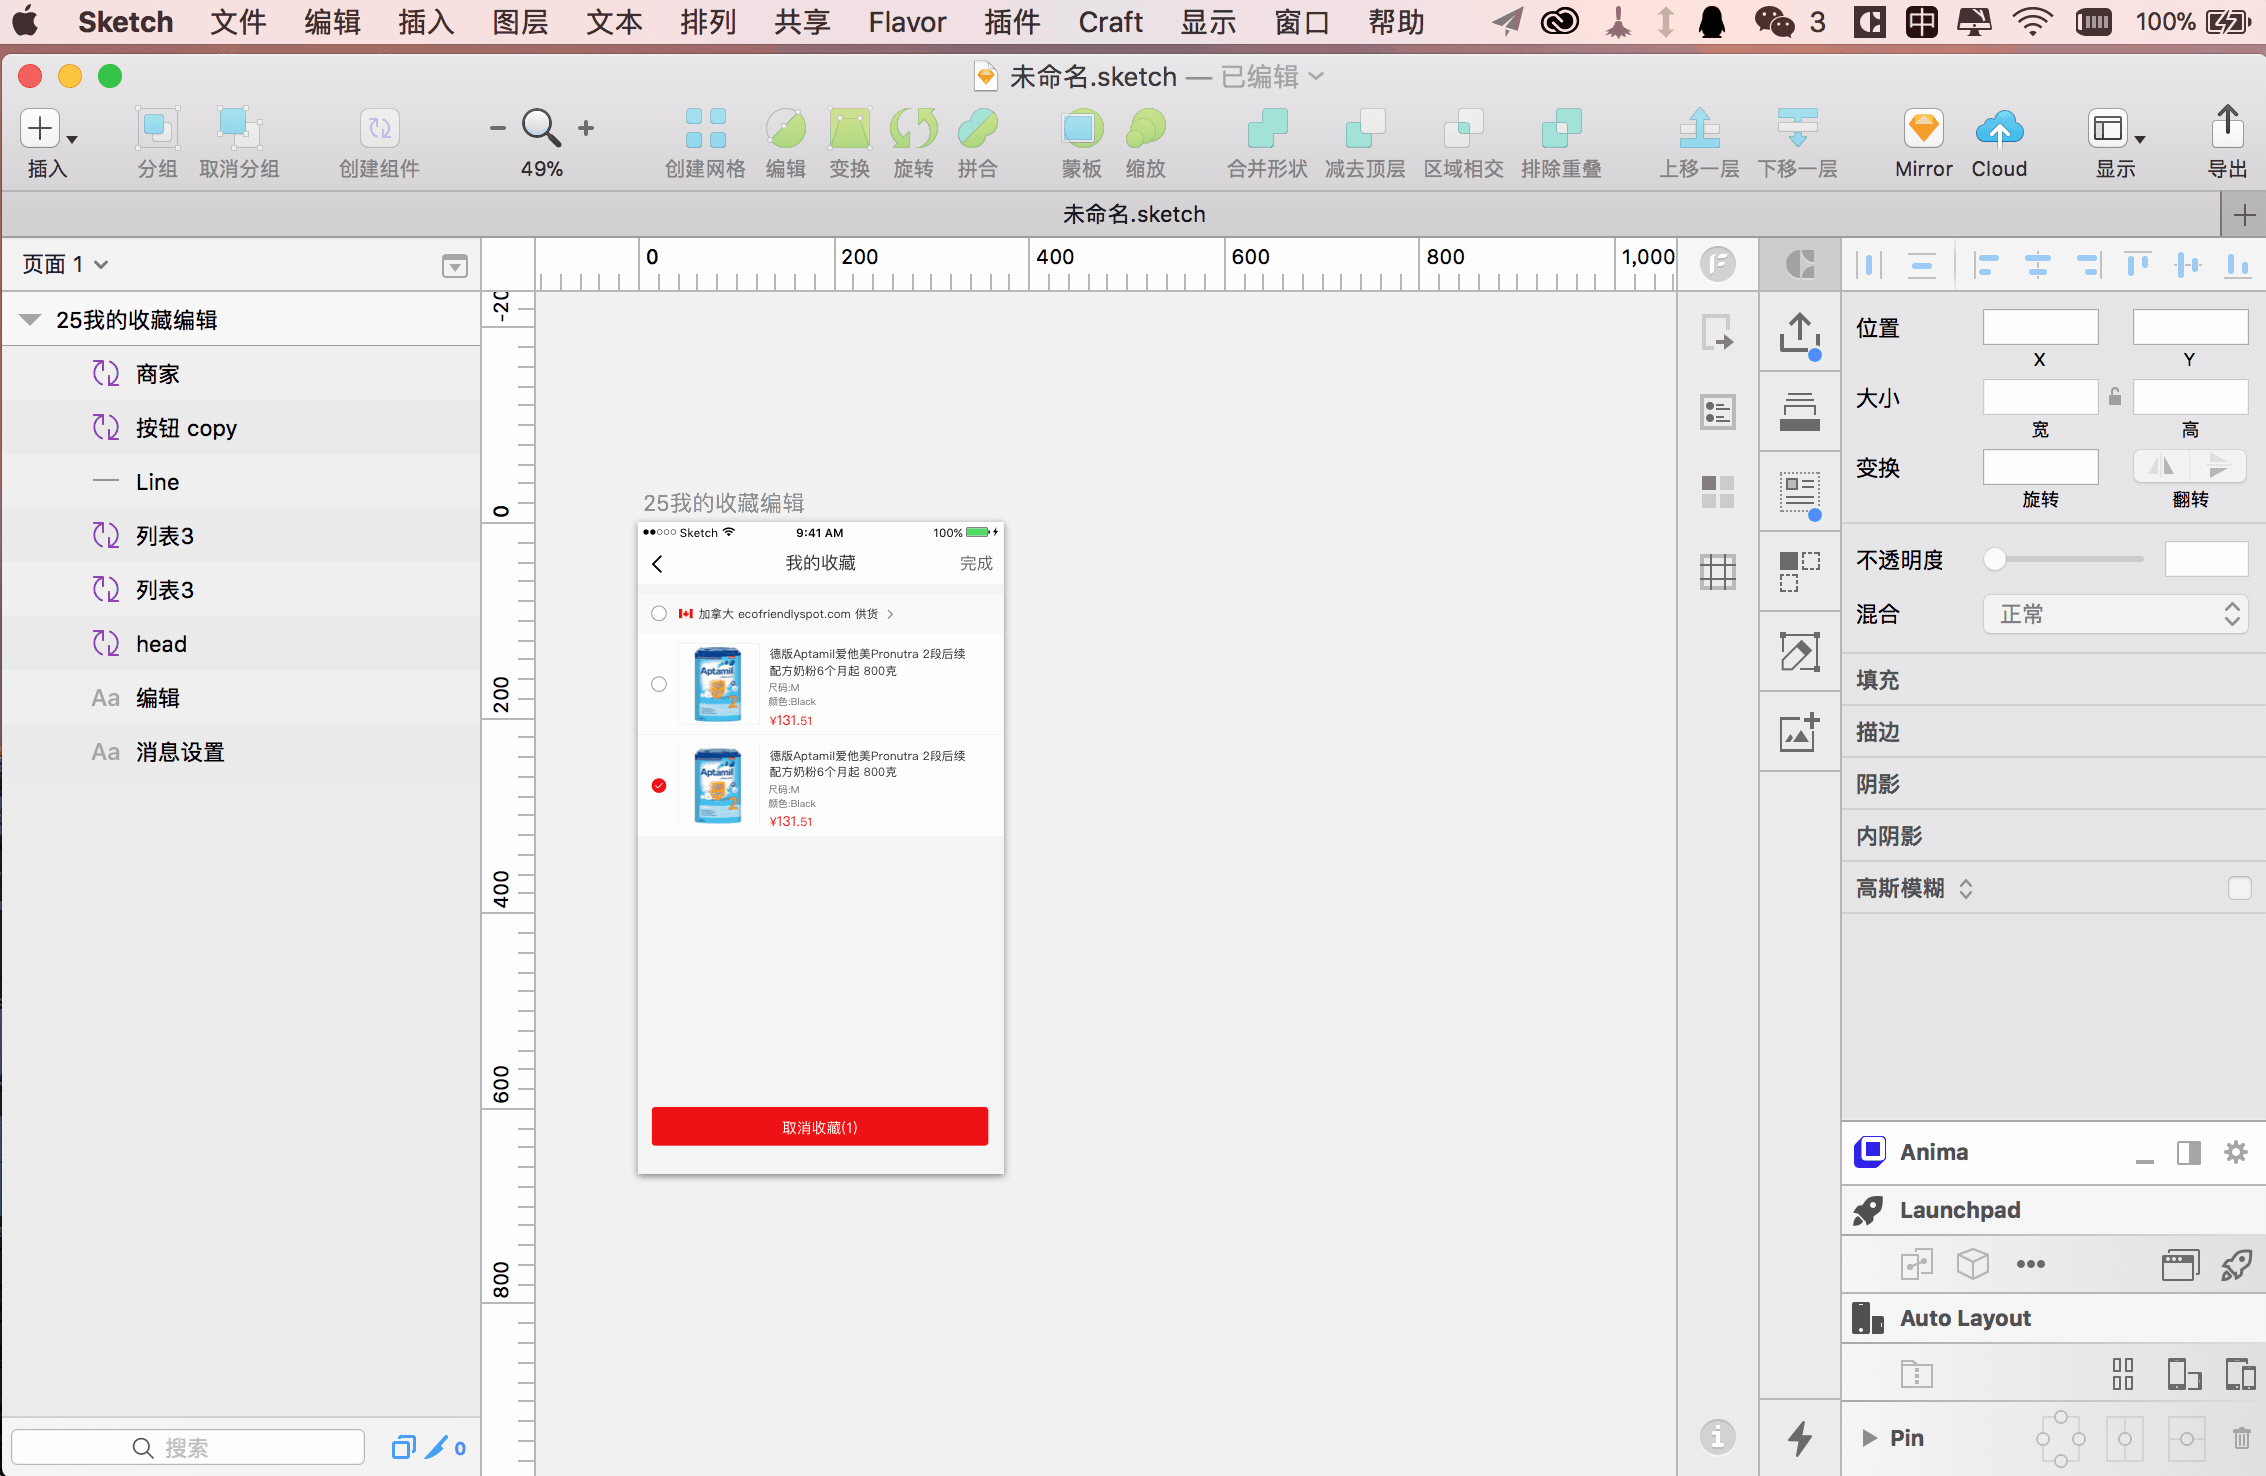Open the View (显示) toolbar dropdown
This screenshot has height=1476, width=2266.
(x=2116, y=130)
